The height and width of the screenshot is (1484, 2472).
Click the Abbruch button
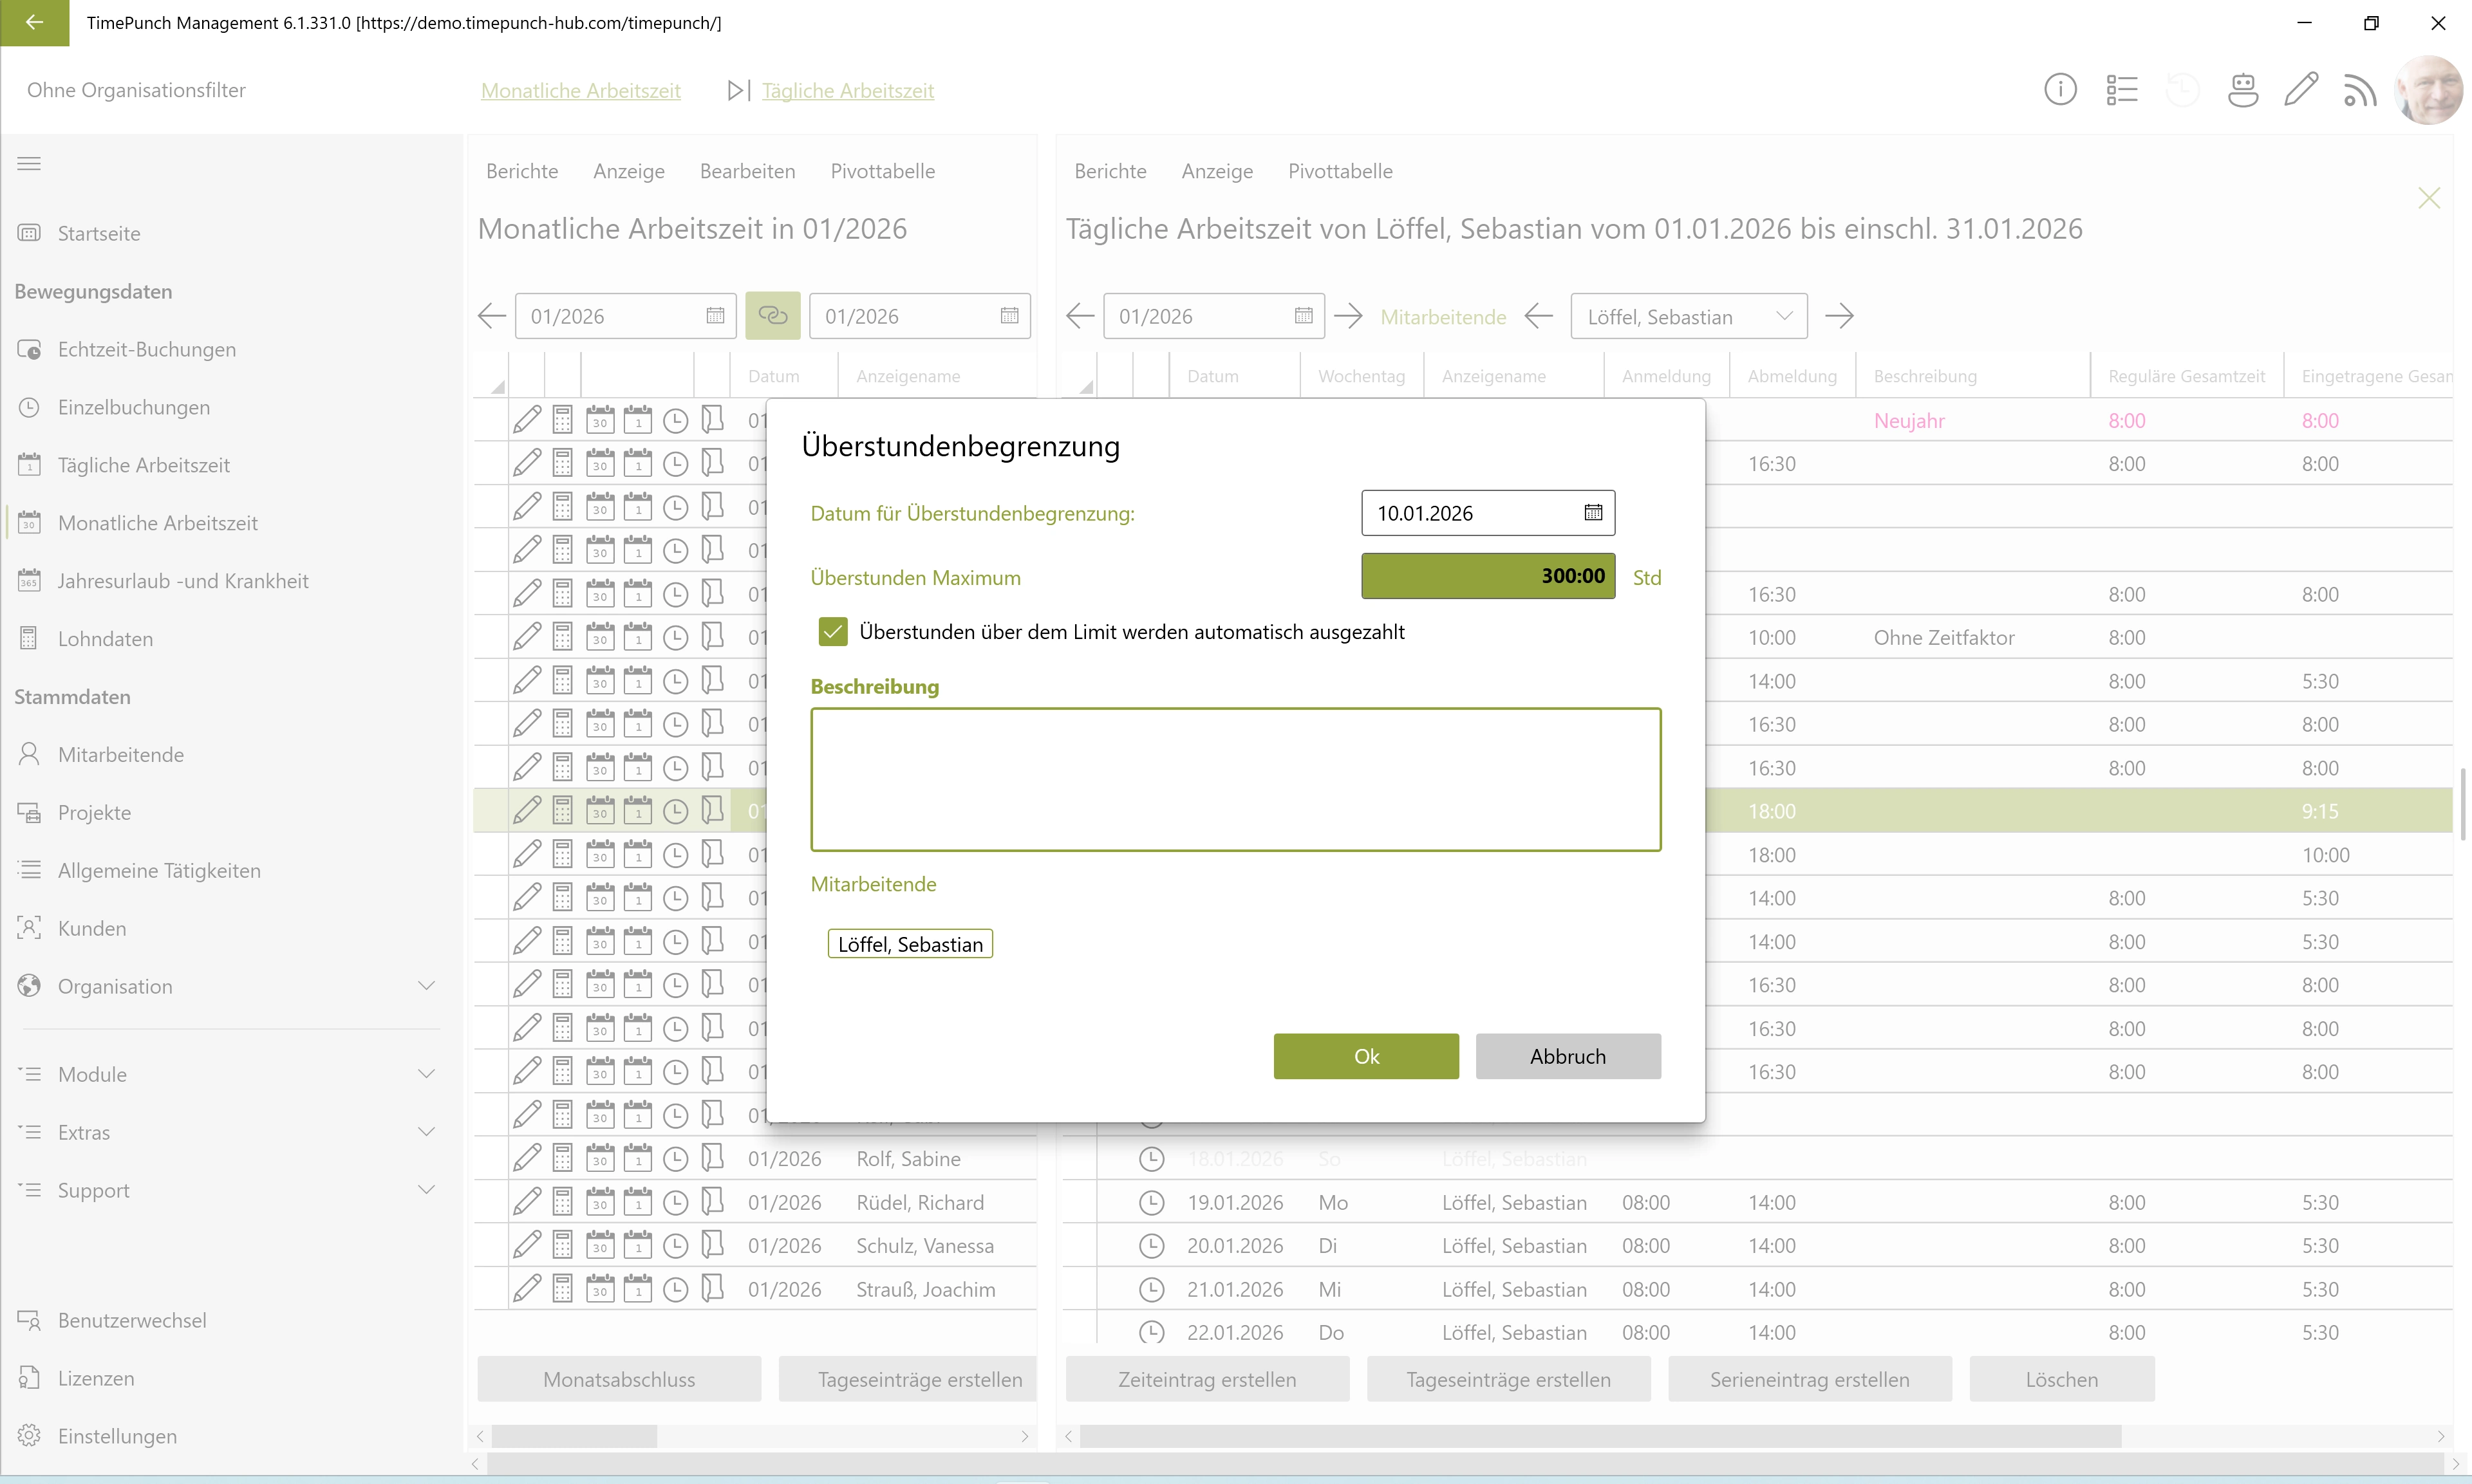point(1567,1056)
